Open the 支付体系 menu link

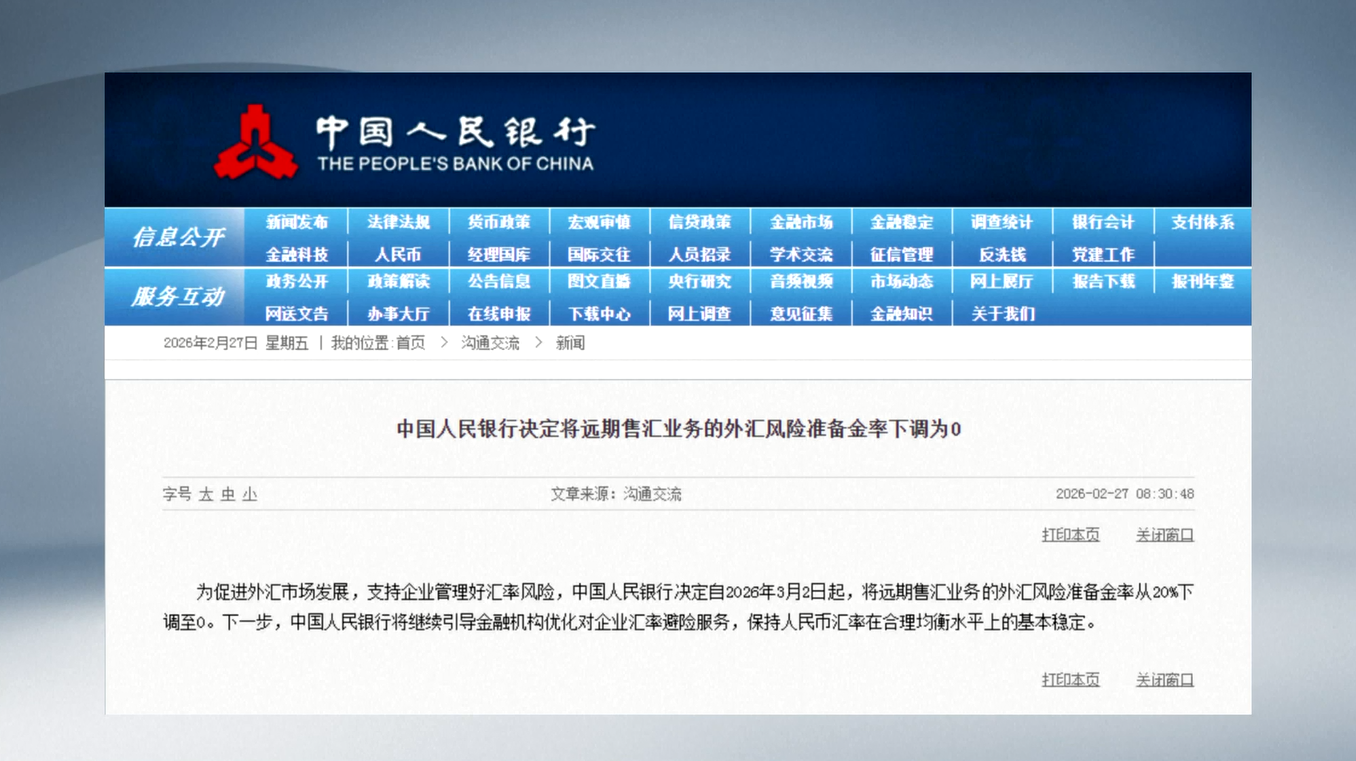1203,222
